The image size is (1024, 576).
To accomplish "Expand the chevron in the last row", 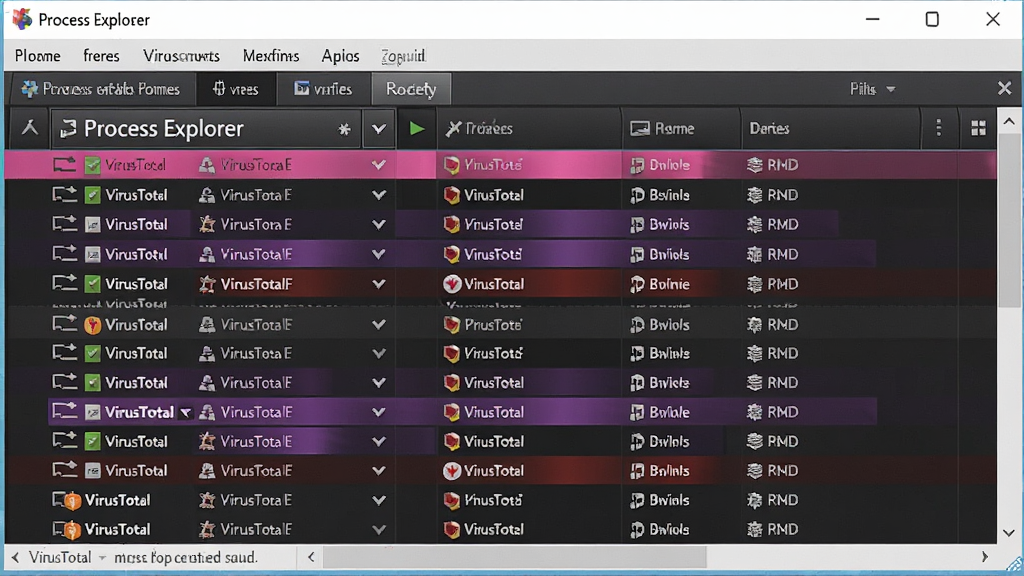I will (378, 530).
